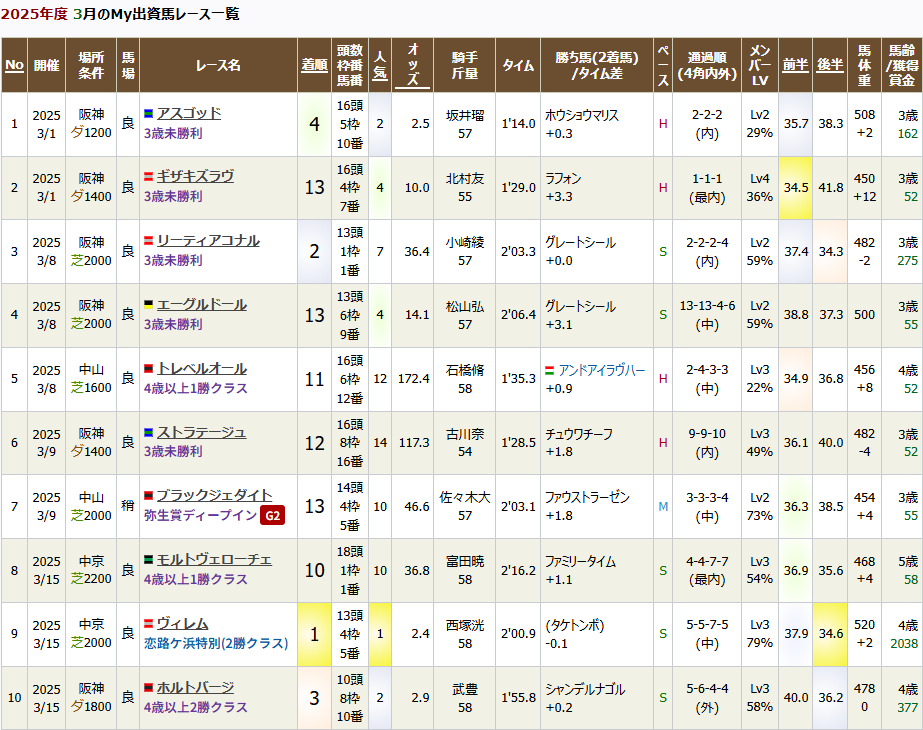Open horse page for リーティアコナル
The height and width of the screenshot is (730, 923).
tap(207, 241)
